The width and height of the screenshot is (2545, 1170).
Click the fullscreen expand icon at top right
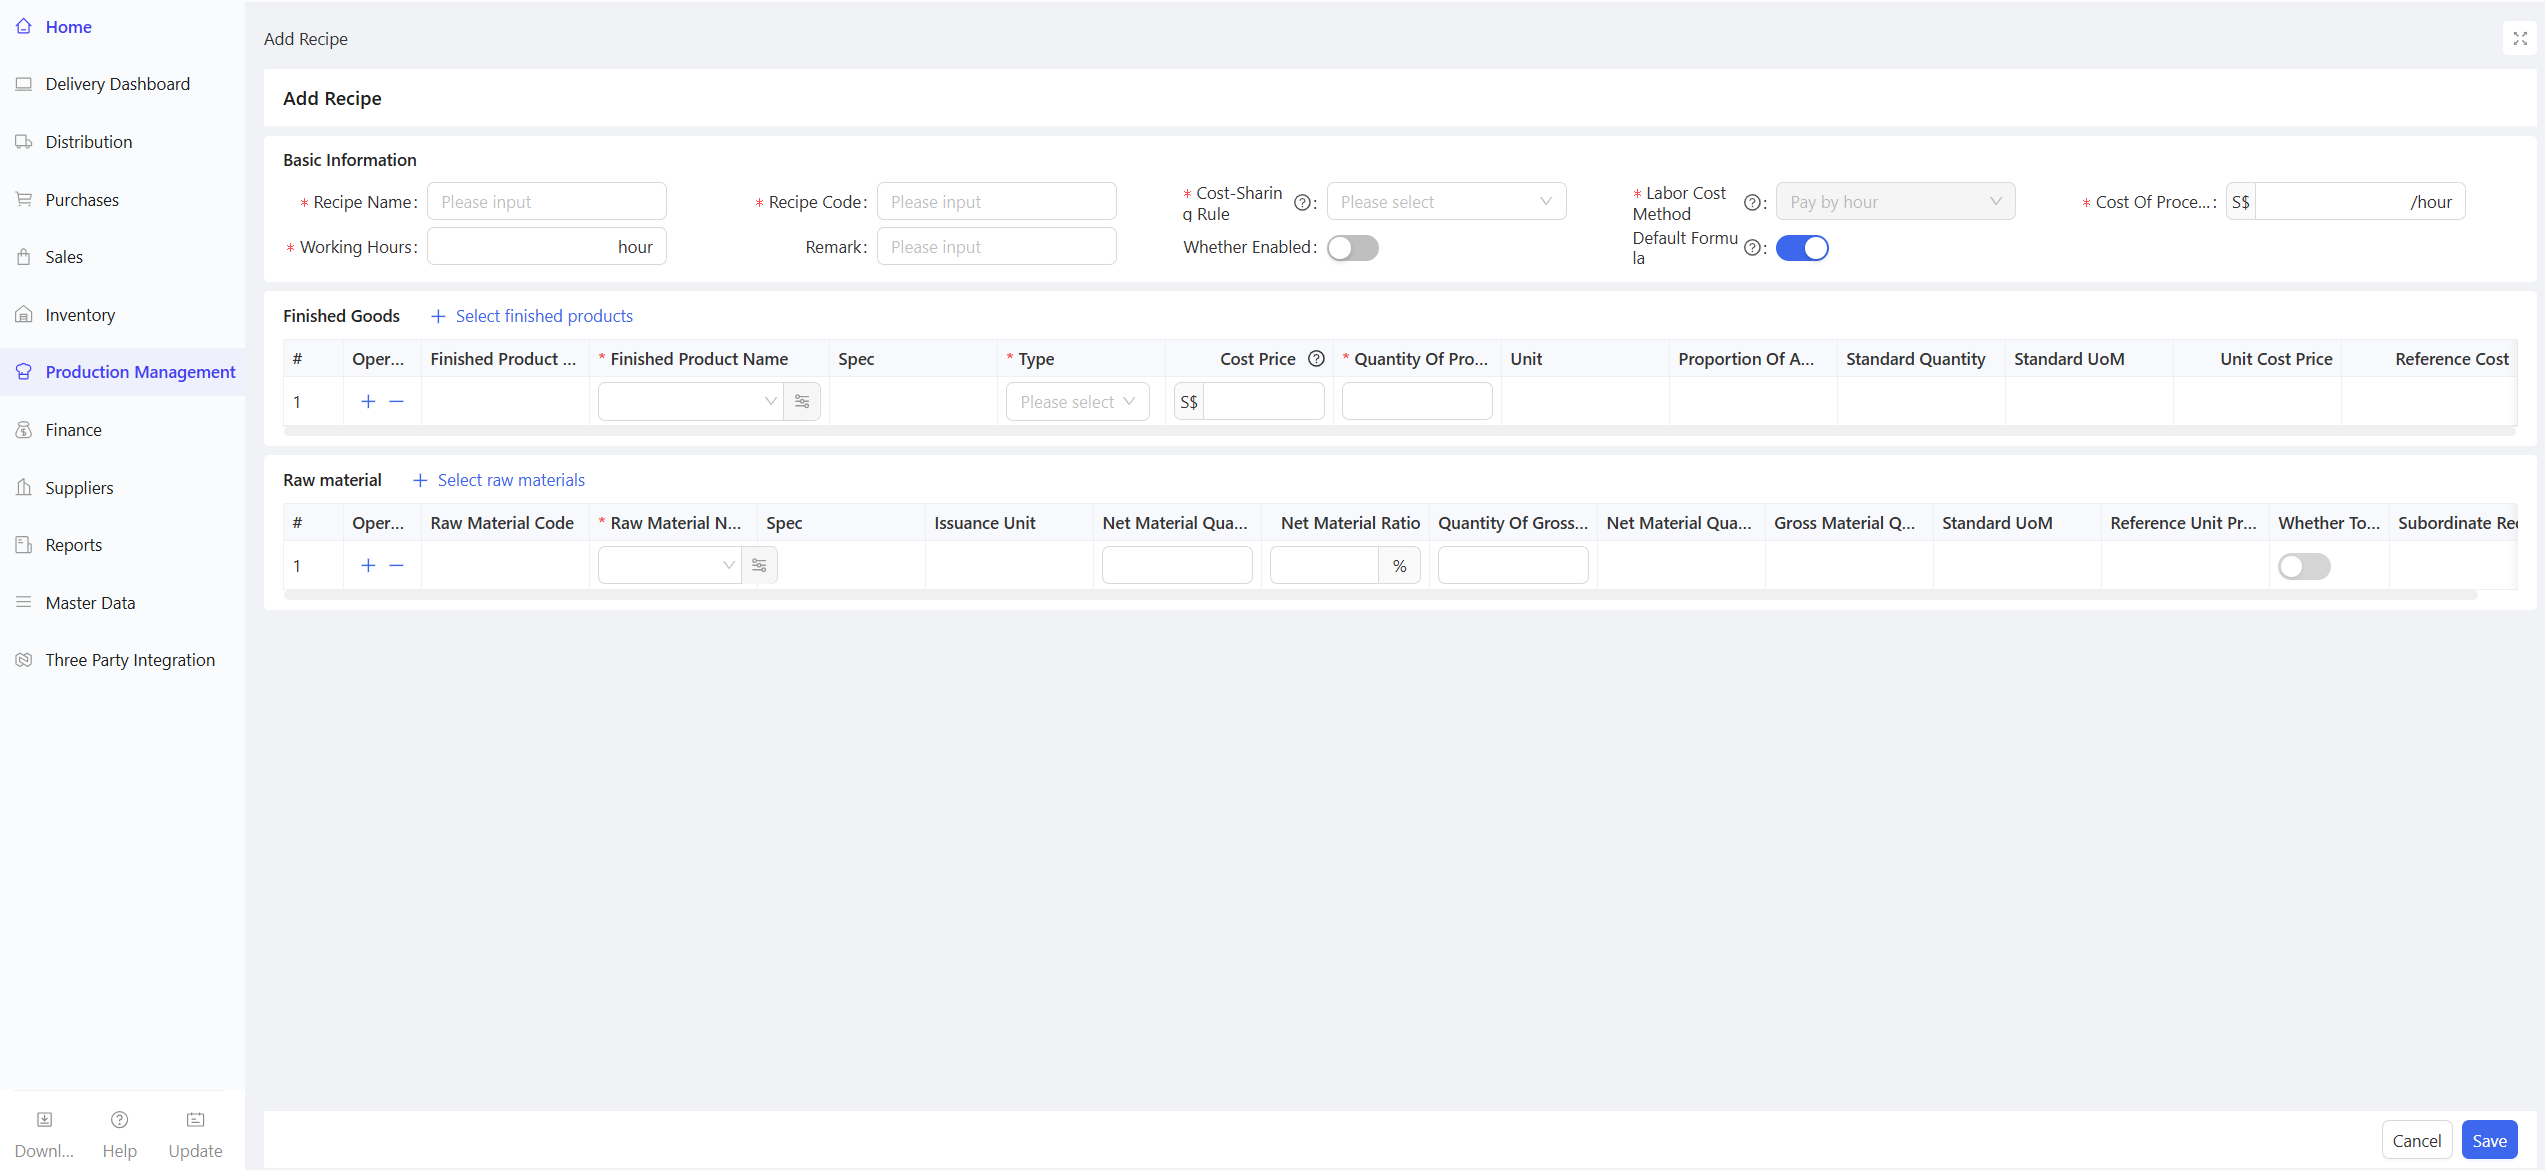click(x=2519, y=39)
